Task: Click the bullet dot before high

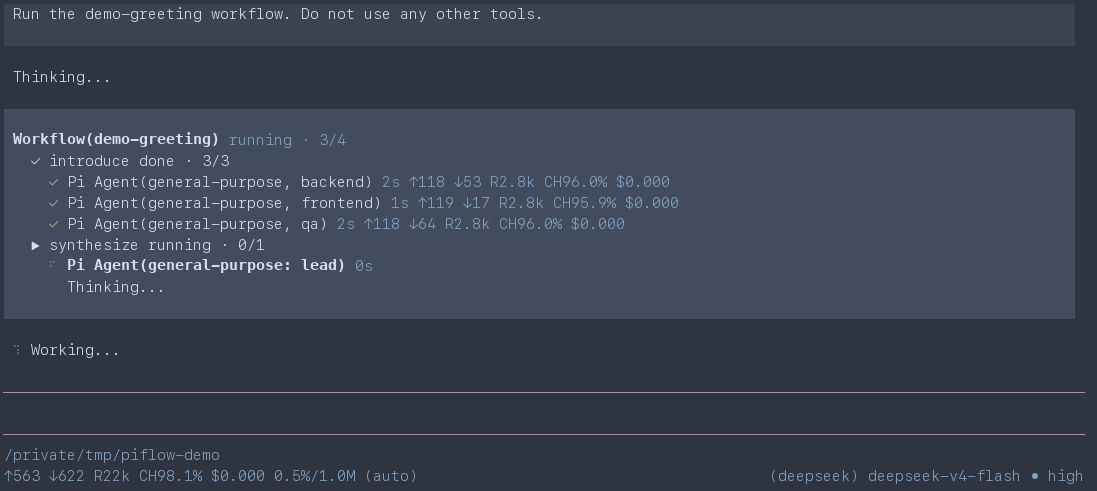Action: (x=1034, y=476)
